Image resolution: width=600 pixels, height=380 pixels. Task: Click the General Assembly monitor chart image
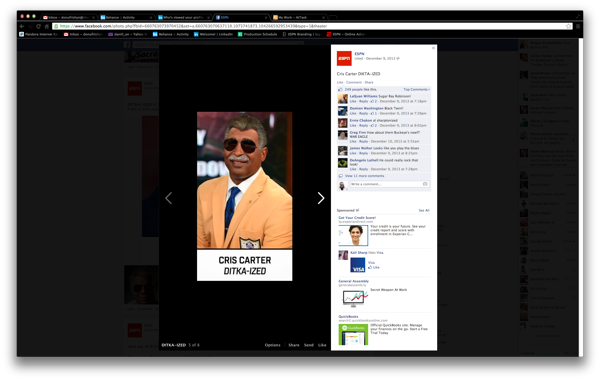click(x=353, y=298)
